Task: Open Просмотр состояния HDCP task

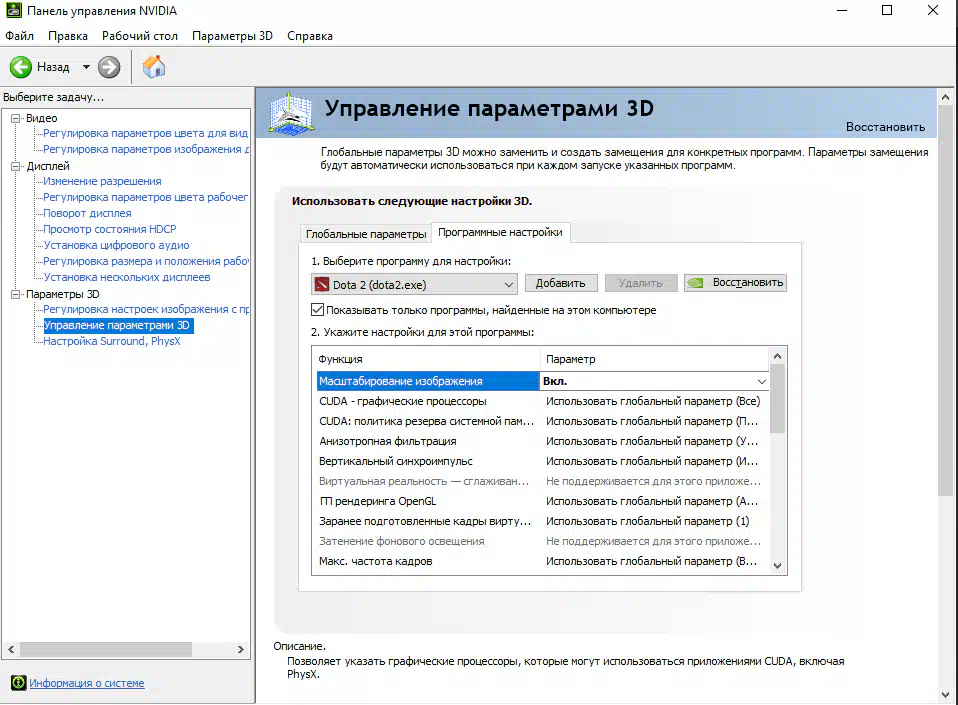Action: 109,229
